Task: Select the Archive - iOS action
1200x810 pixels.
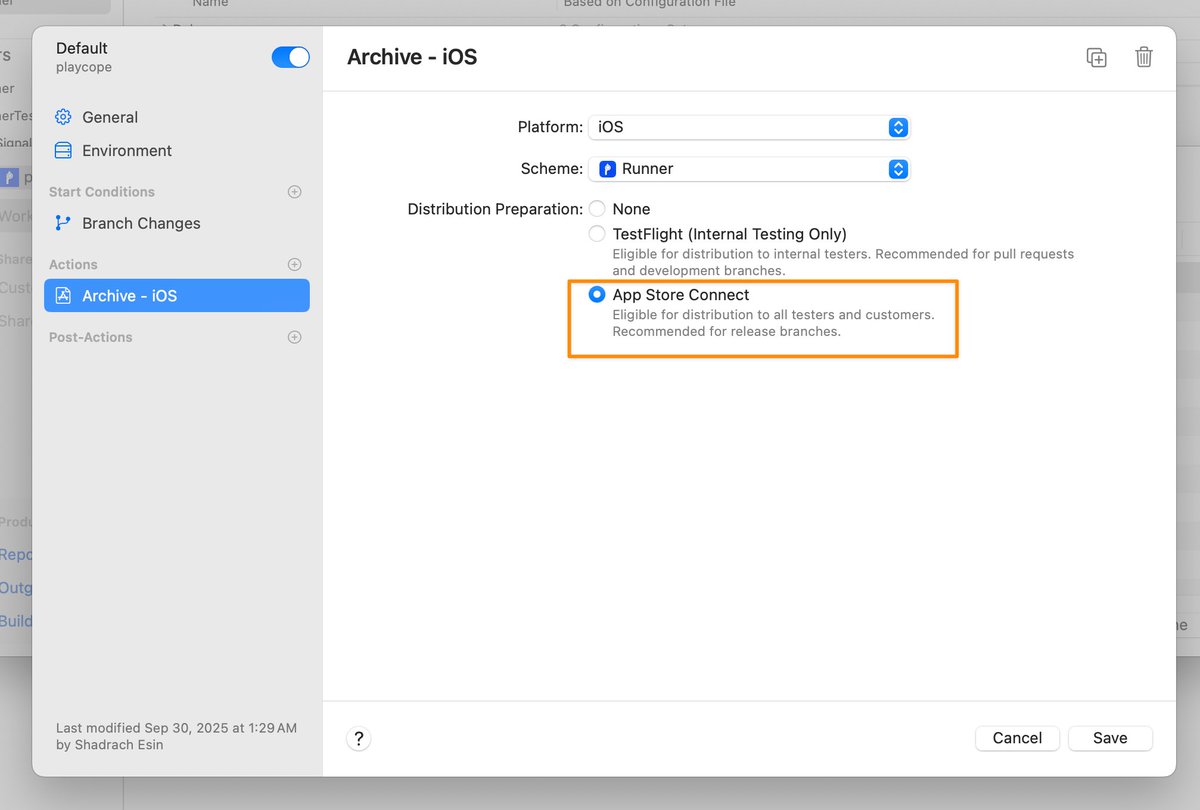Action: pos(177,296)
